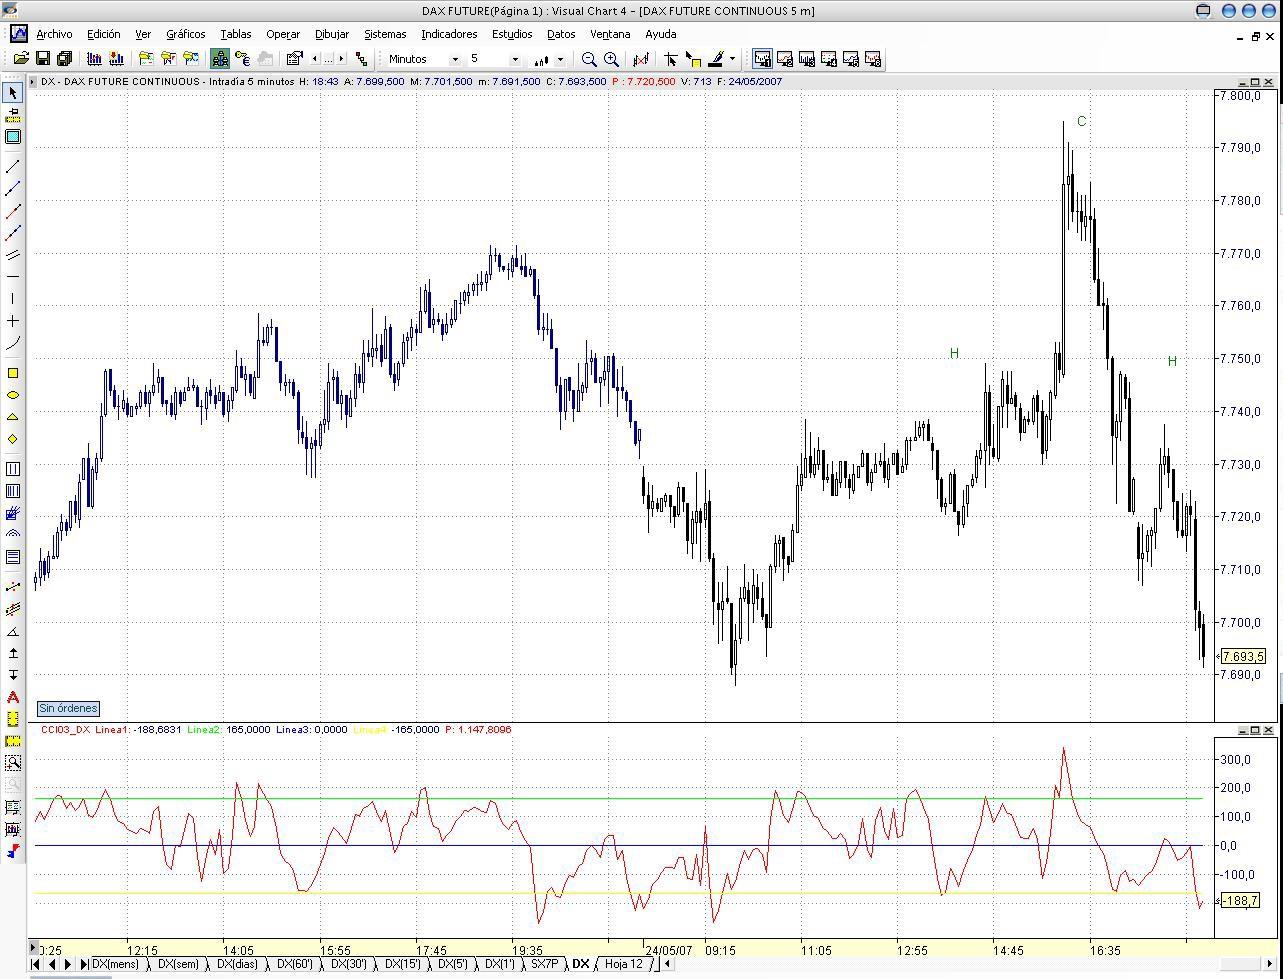This screenshot has height=979, width=1283.
Task: Select the down arrow marker tool
Action: (13, 675)
